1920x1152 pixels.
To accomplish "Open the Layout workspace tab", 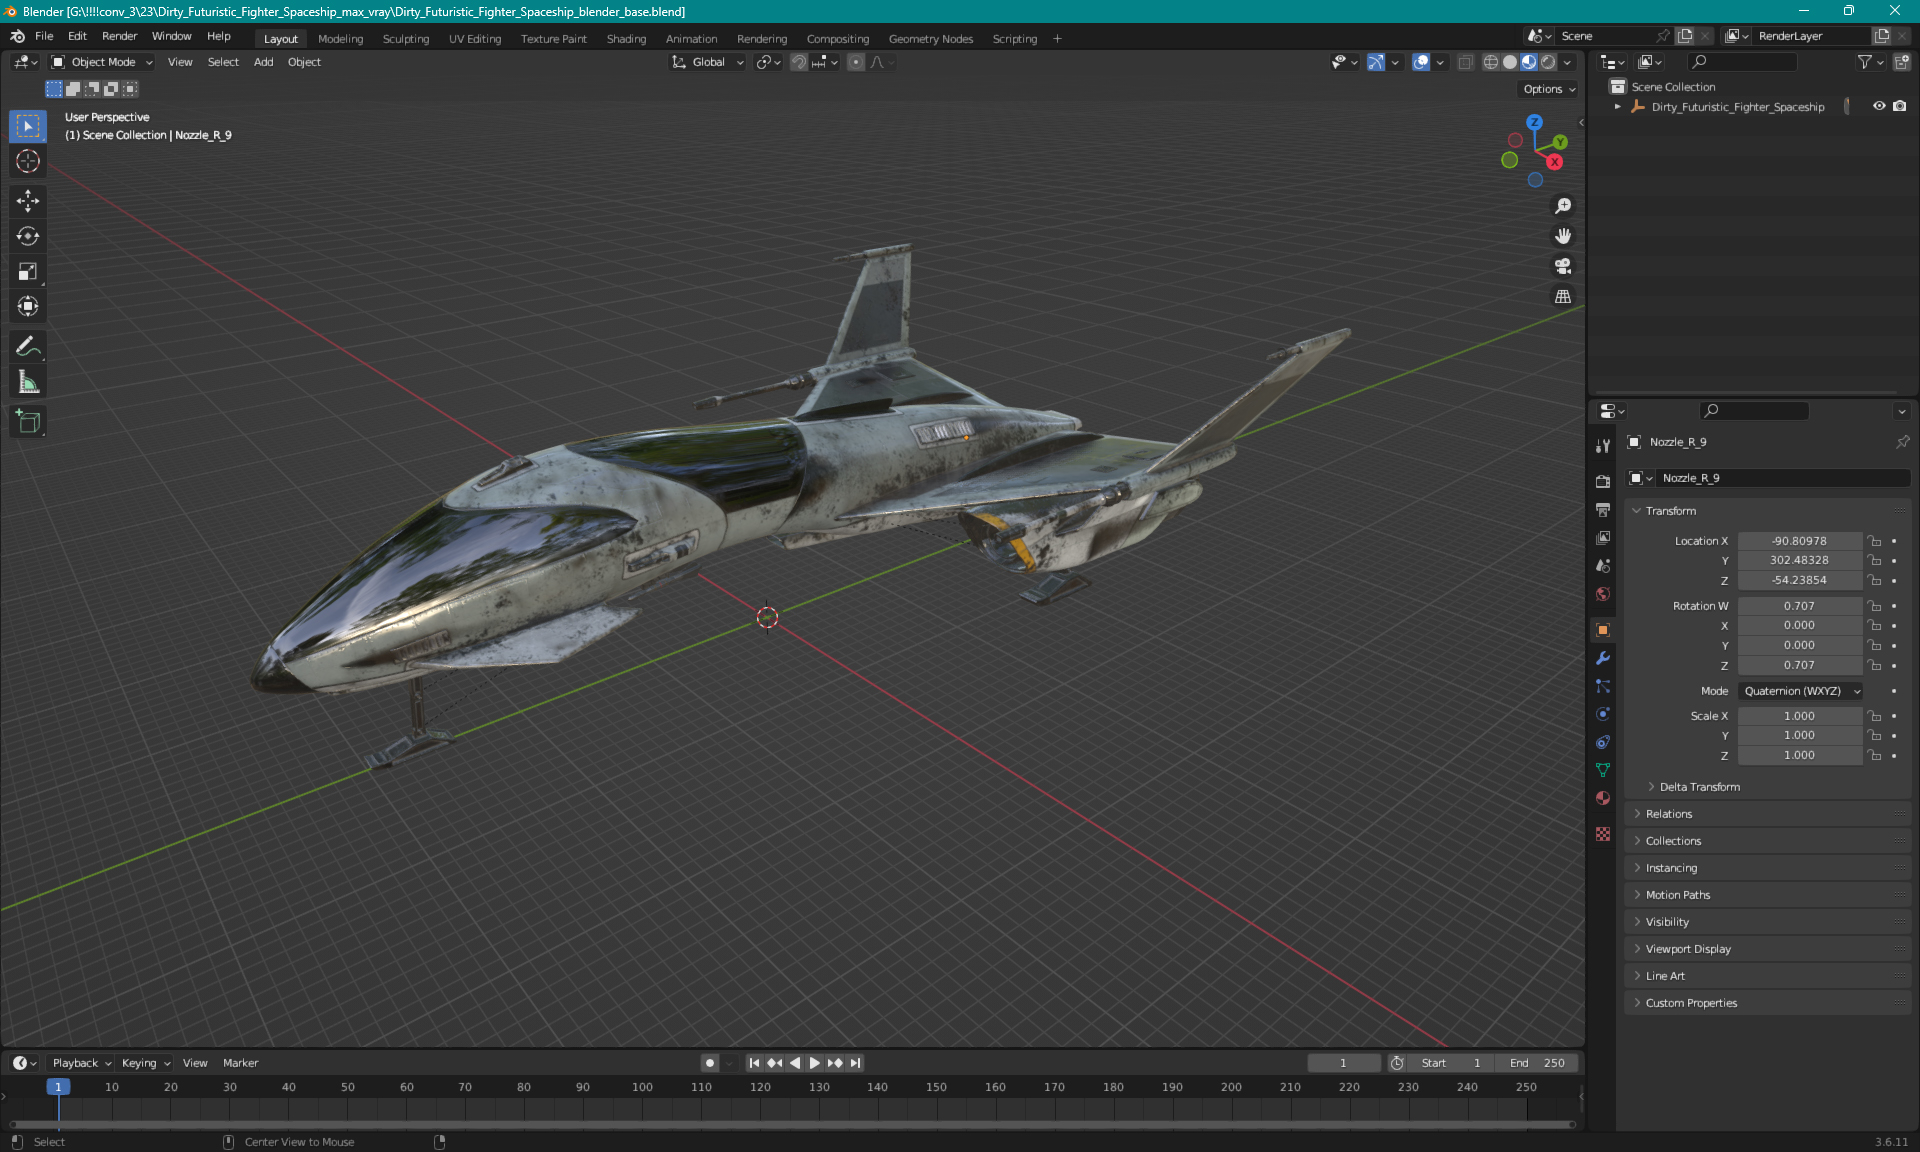I will (x=280, y=37).
